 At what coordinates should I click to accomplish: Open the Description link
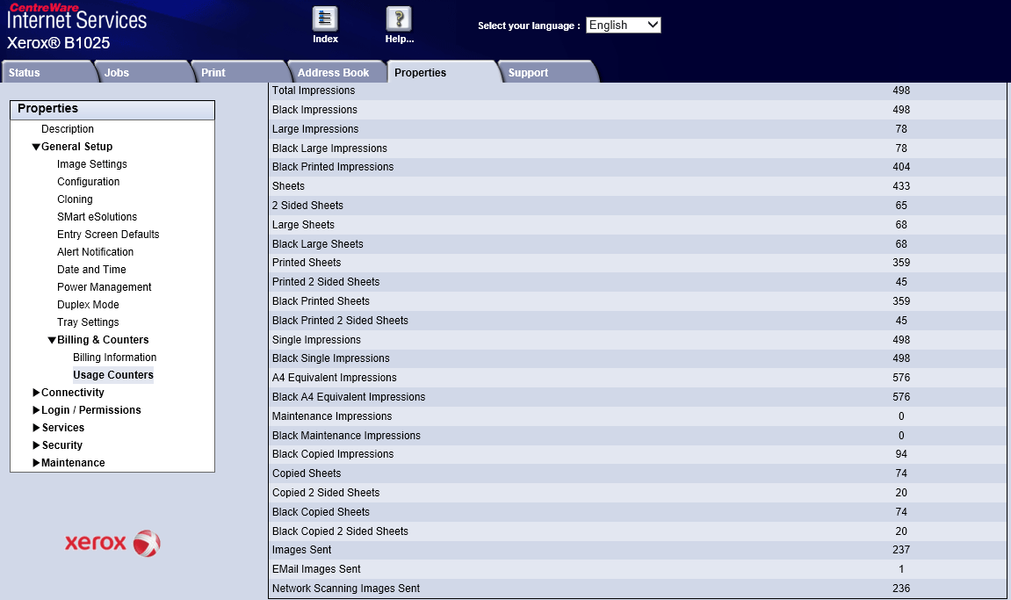coord(67,129)
